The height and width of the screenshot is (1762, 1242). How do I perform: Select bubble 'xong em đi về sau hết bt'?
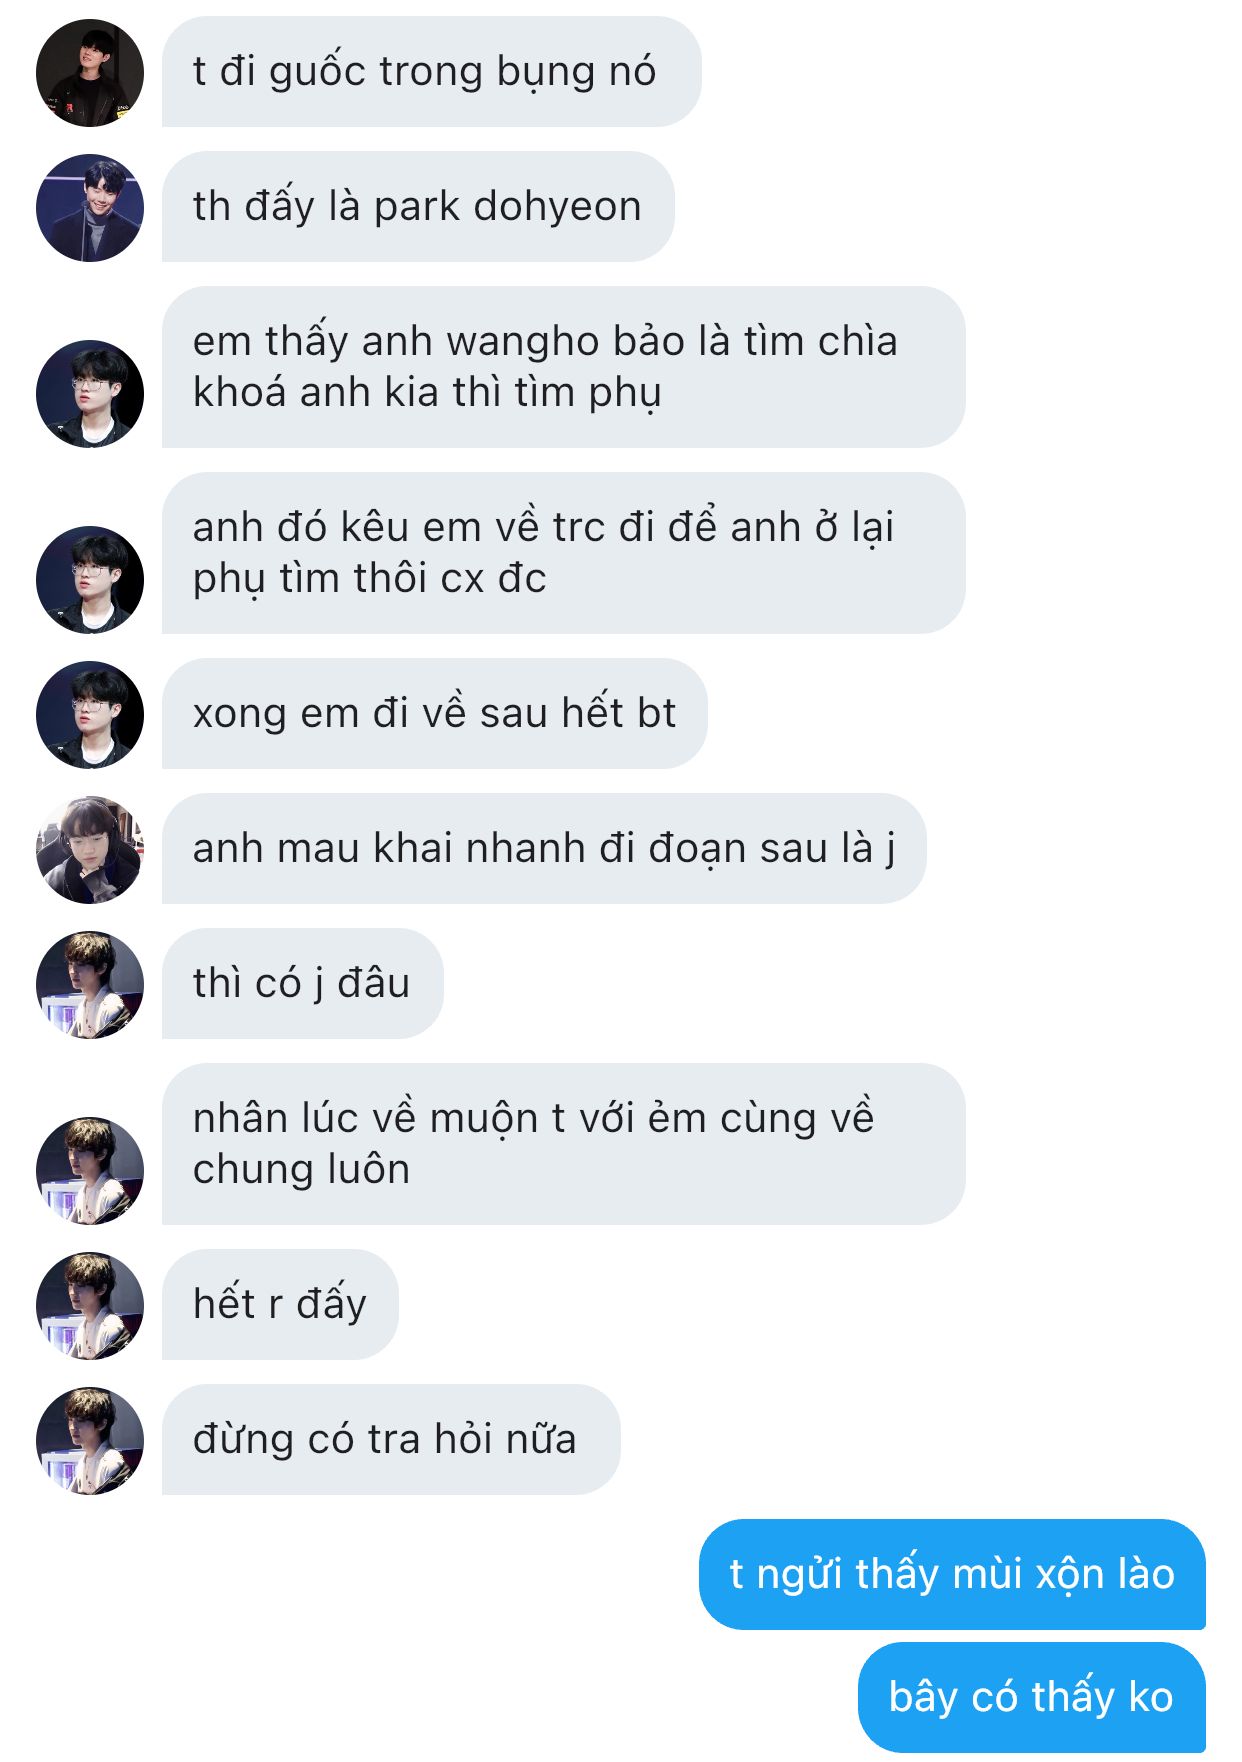click(x=435, y=714)
